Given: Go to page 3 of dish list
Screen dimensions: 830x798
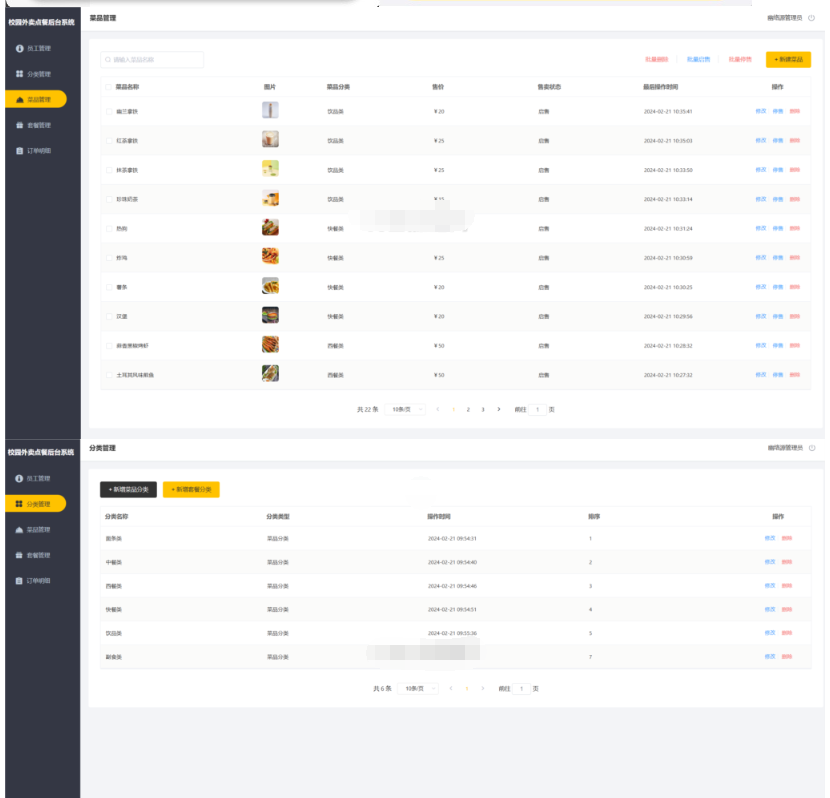Looking at the screenshot, I should [x=483, y=409].
